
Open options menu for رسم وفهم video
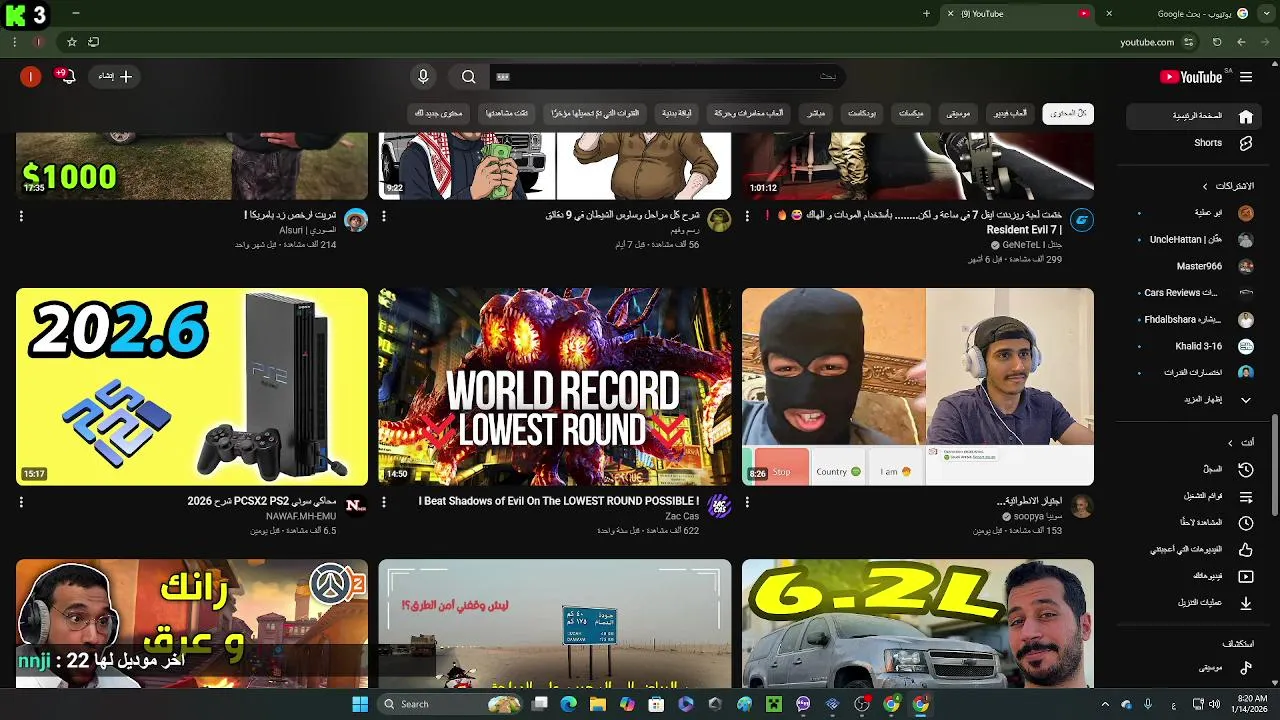point(384,216)
